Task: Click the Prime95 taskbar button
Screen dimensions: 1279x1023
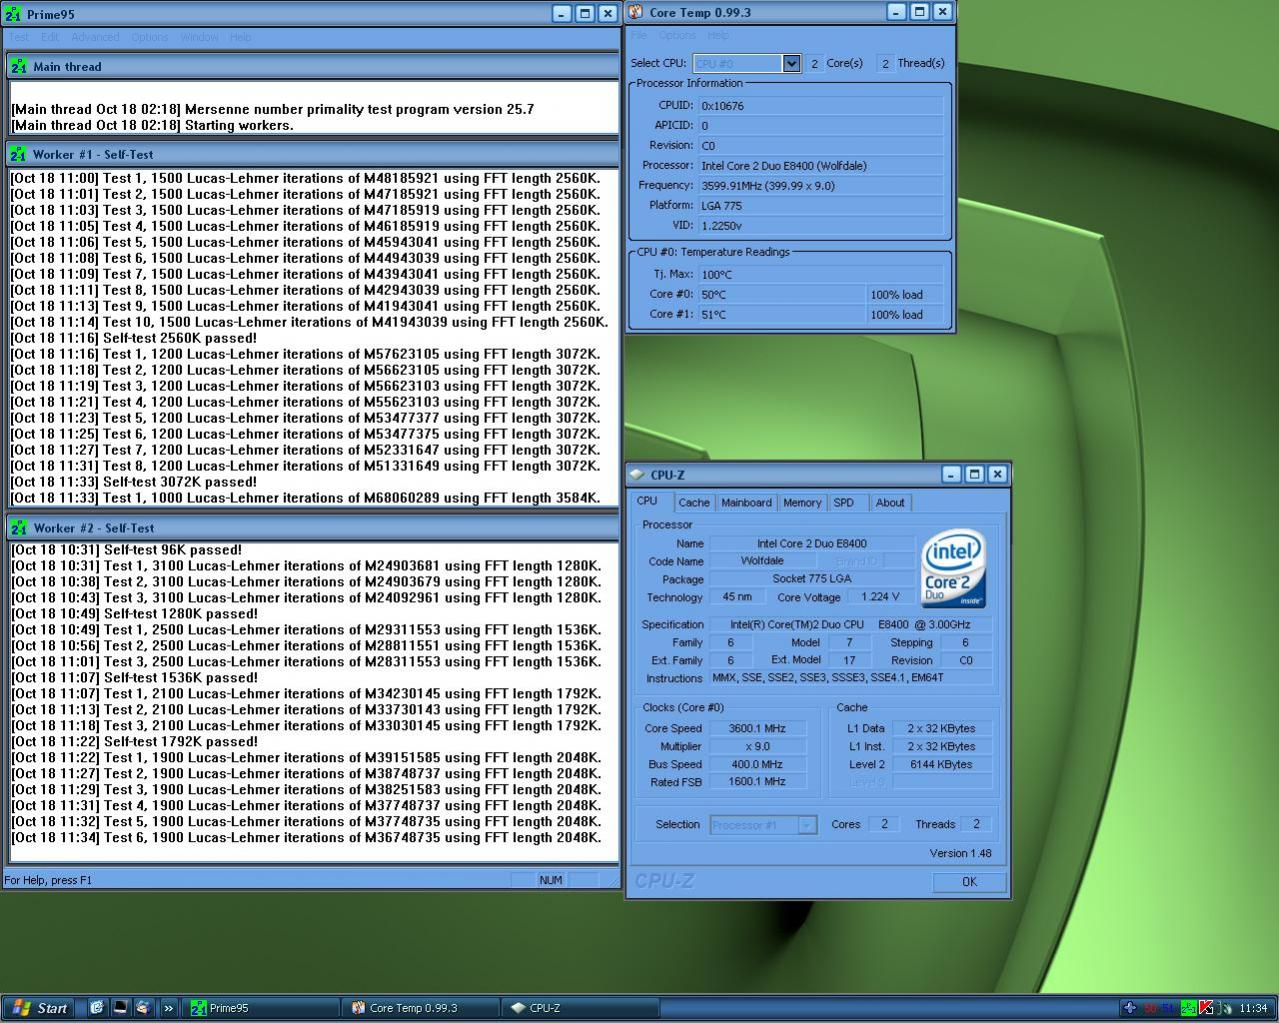Action: (262, 1008)
